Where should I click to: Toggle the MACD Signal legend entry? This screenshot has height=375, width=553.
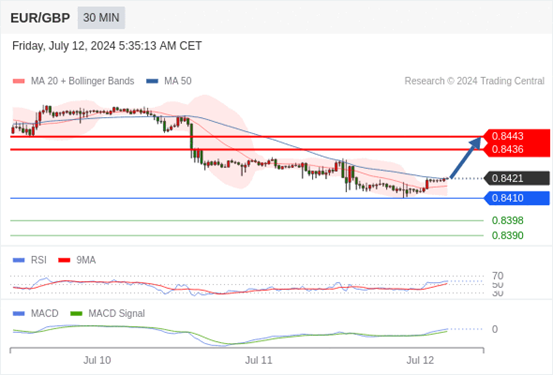coord(108,314)
